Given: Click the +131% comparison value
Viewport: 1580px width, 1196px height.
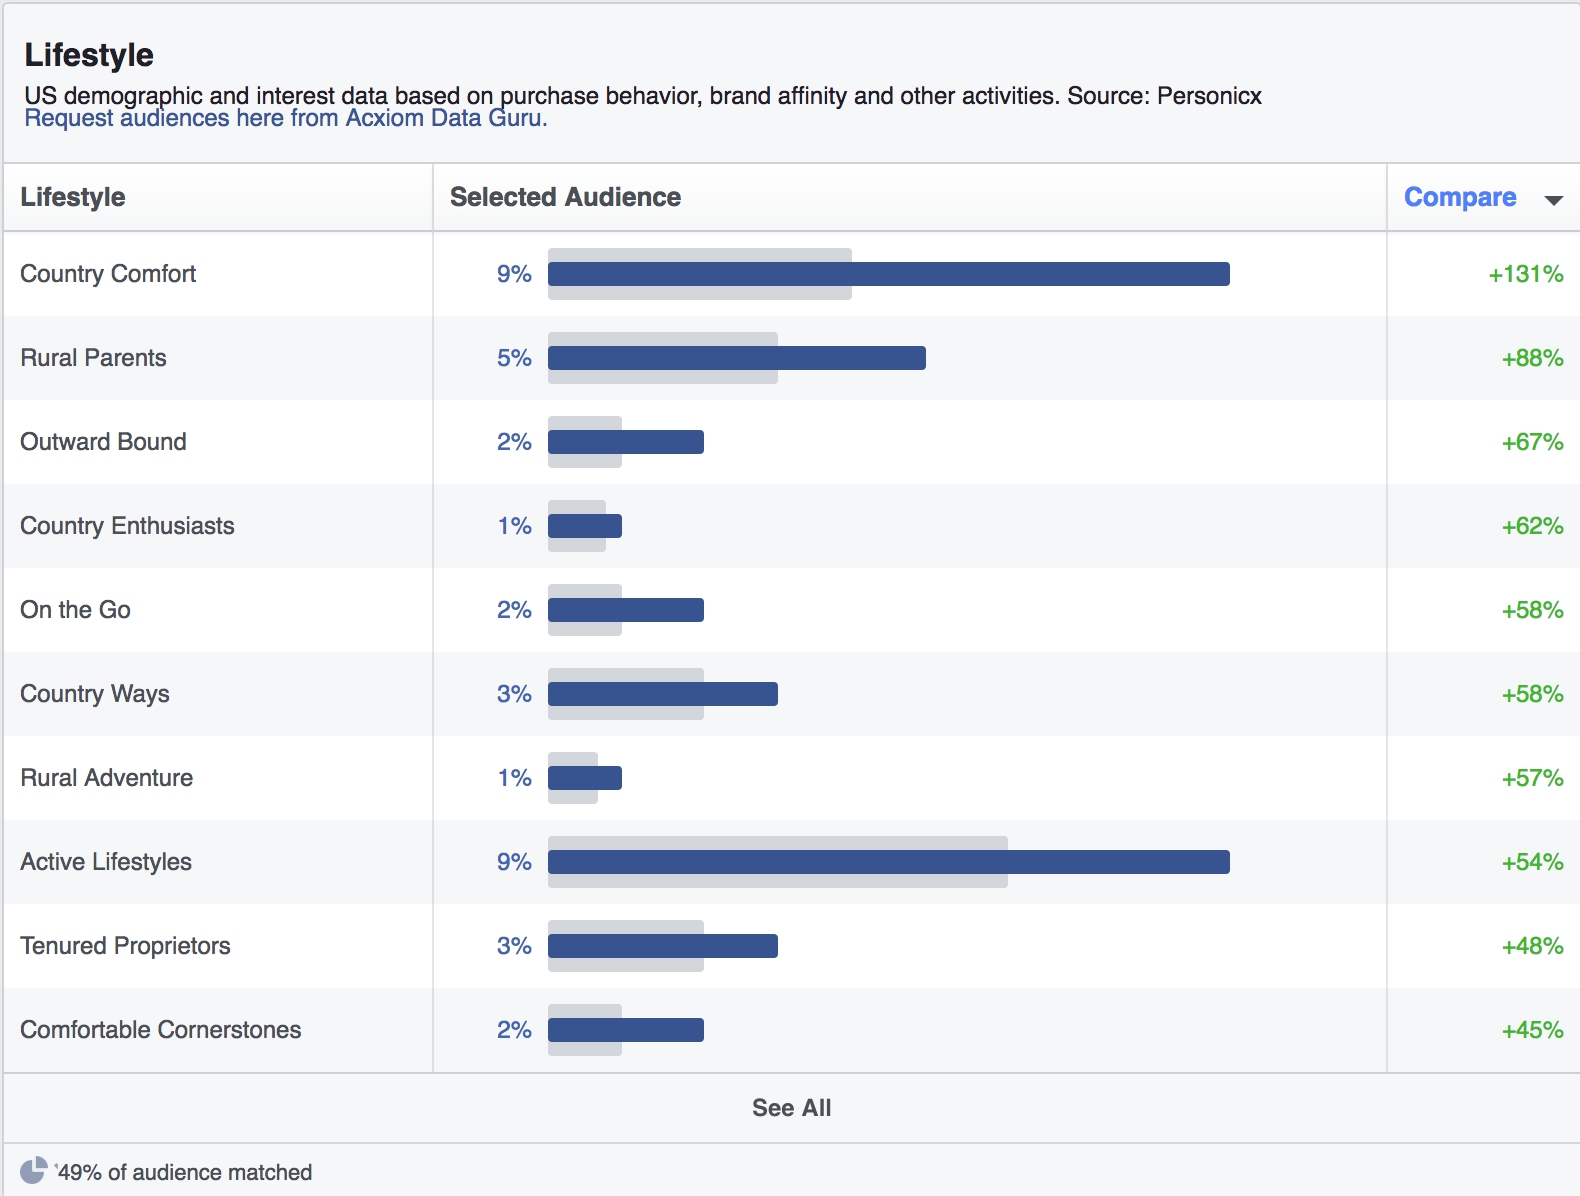Looking at the screenshot, I should click(1525, 274).
